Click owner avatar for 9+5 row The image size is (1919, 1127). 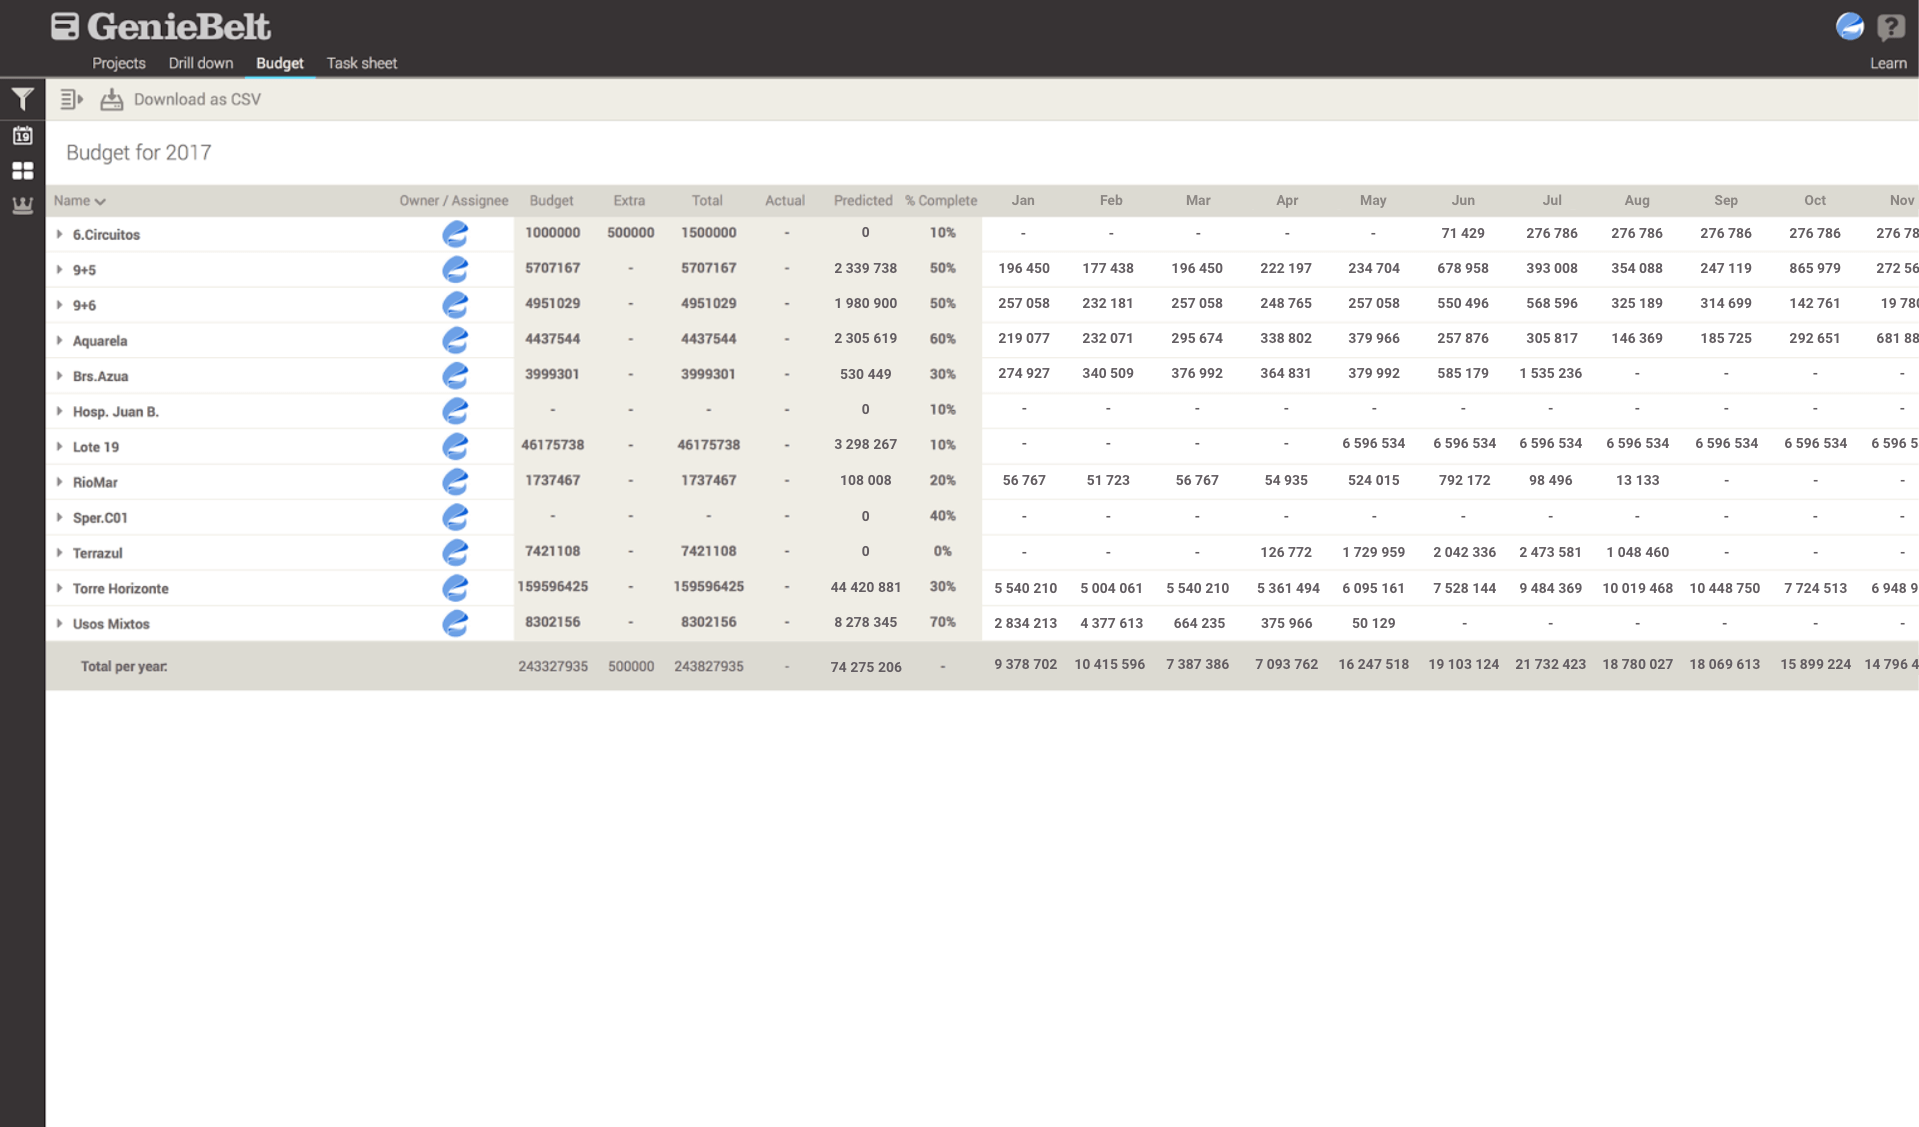pyautogui.click(x=455, y=269)
